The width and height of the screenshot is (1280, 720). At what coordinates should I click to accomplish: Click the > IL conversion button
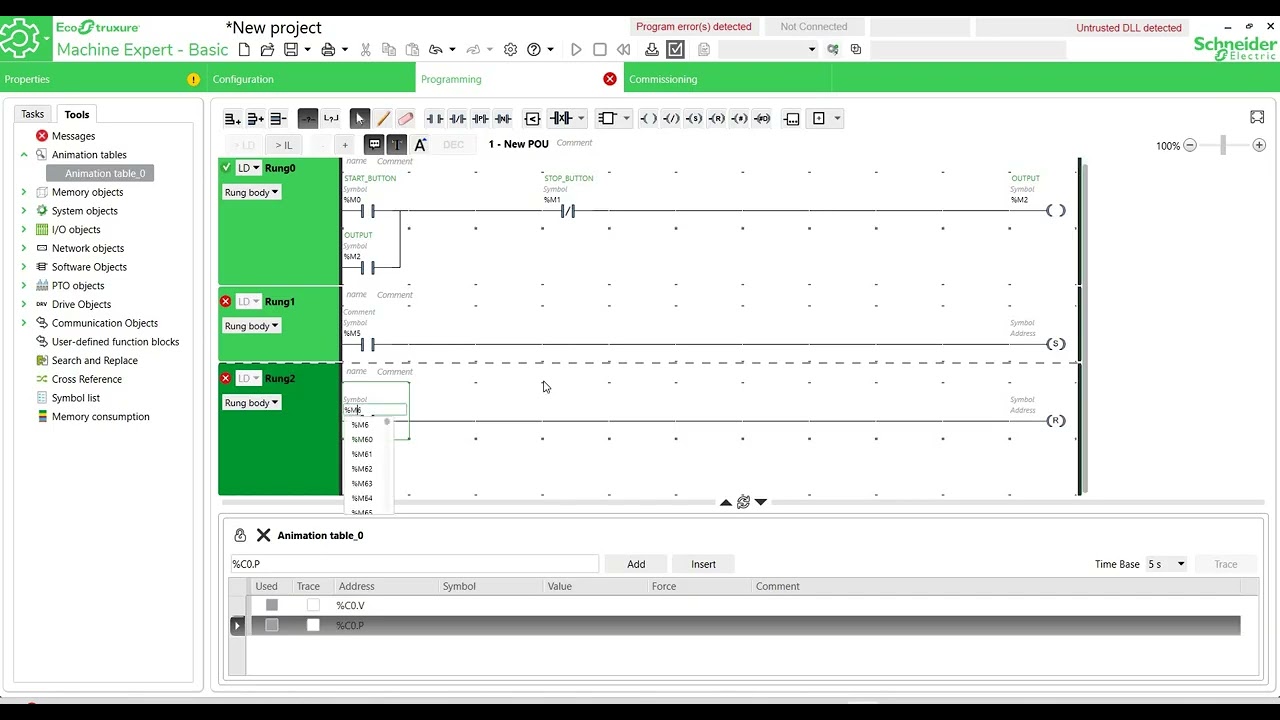pyautogui.click(x=284, y=145)
